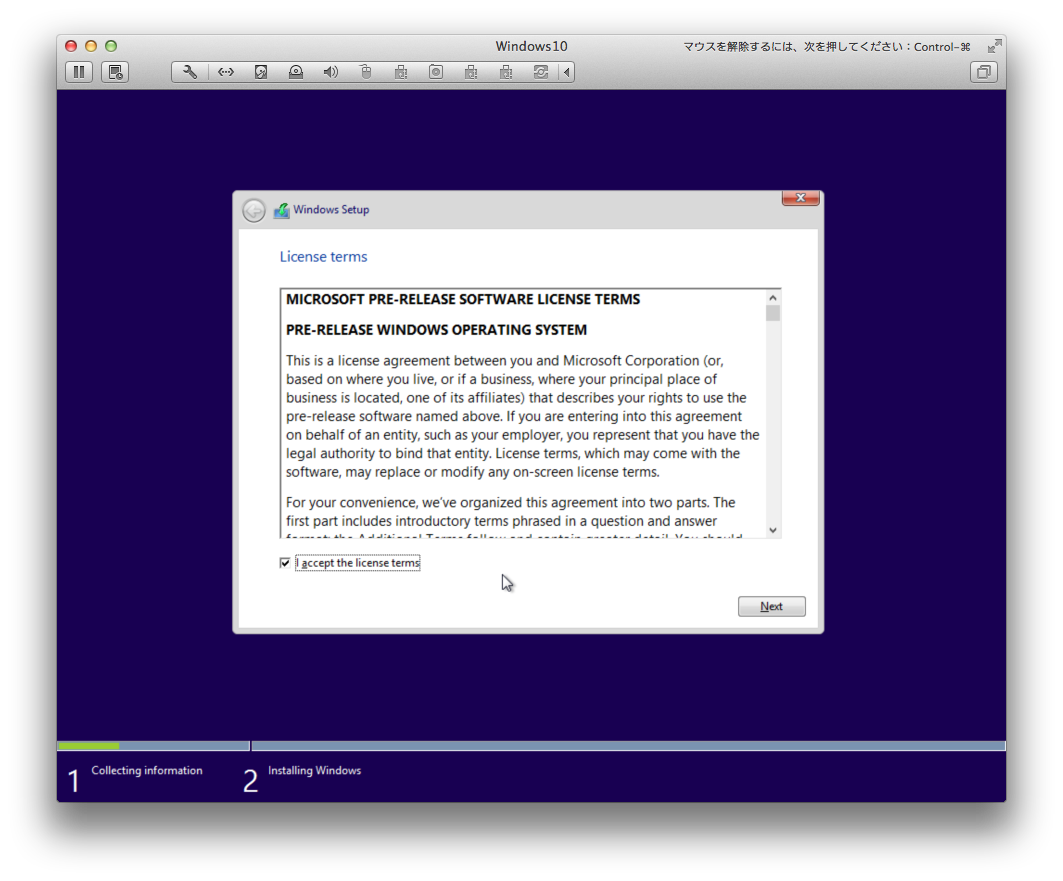Screen dimensions: 1063x881
Task: Open virtual machine settings wrench icon
Action: click(190, 72)
